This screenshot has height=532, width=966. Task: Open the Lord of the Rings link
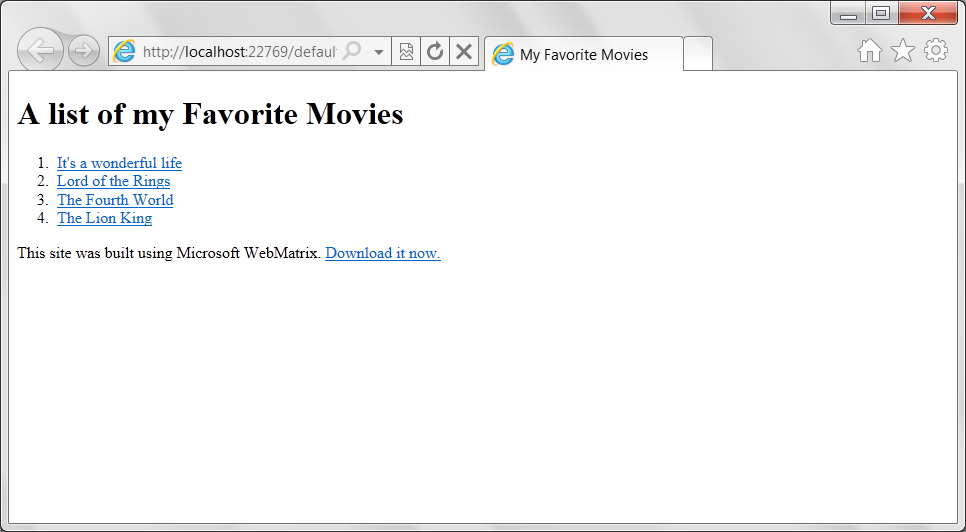pyautogui.click(x=113, y=181)
